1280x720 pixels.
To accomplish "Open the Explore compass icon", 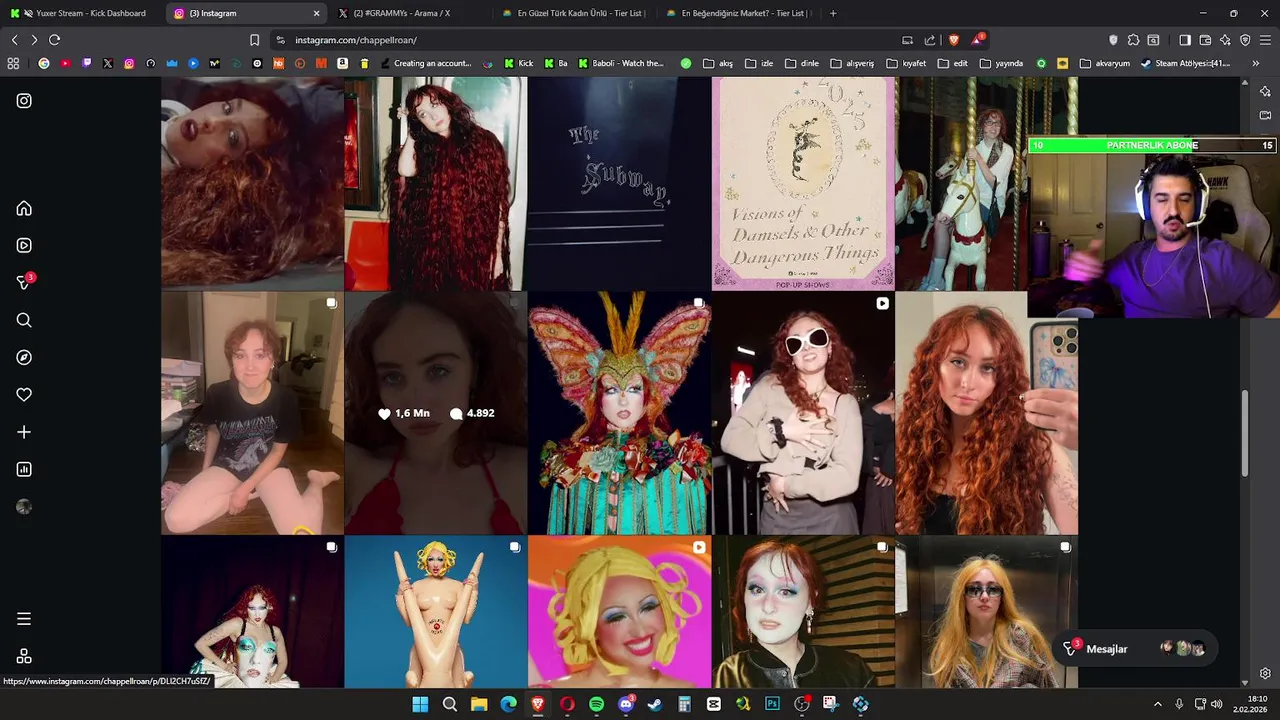I will pos(24,357).
